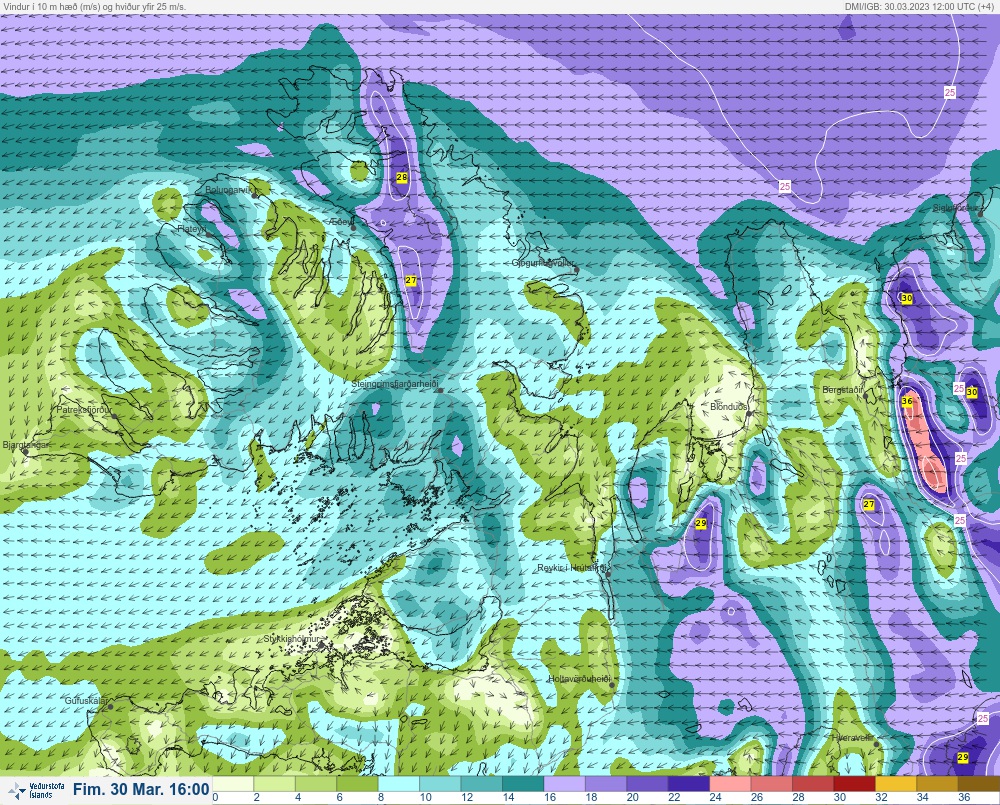Click the Patreksfjörður station label
The width and height of the screenshot is (1000, 805).
[x=84, y=410]
